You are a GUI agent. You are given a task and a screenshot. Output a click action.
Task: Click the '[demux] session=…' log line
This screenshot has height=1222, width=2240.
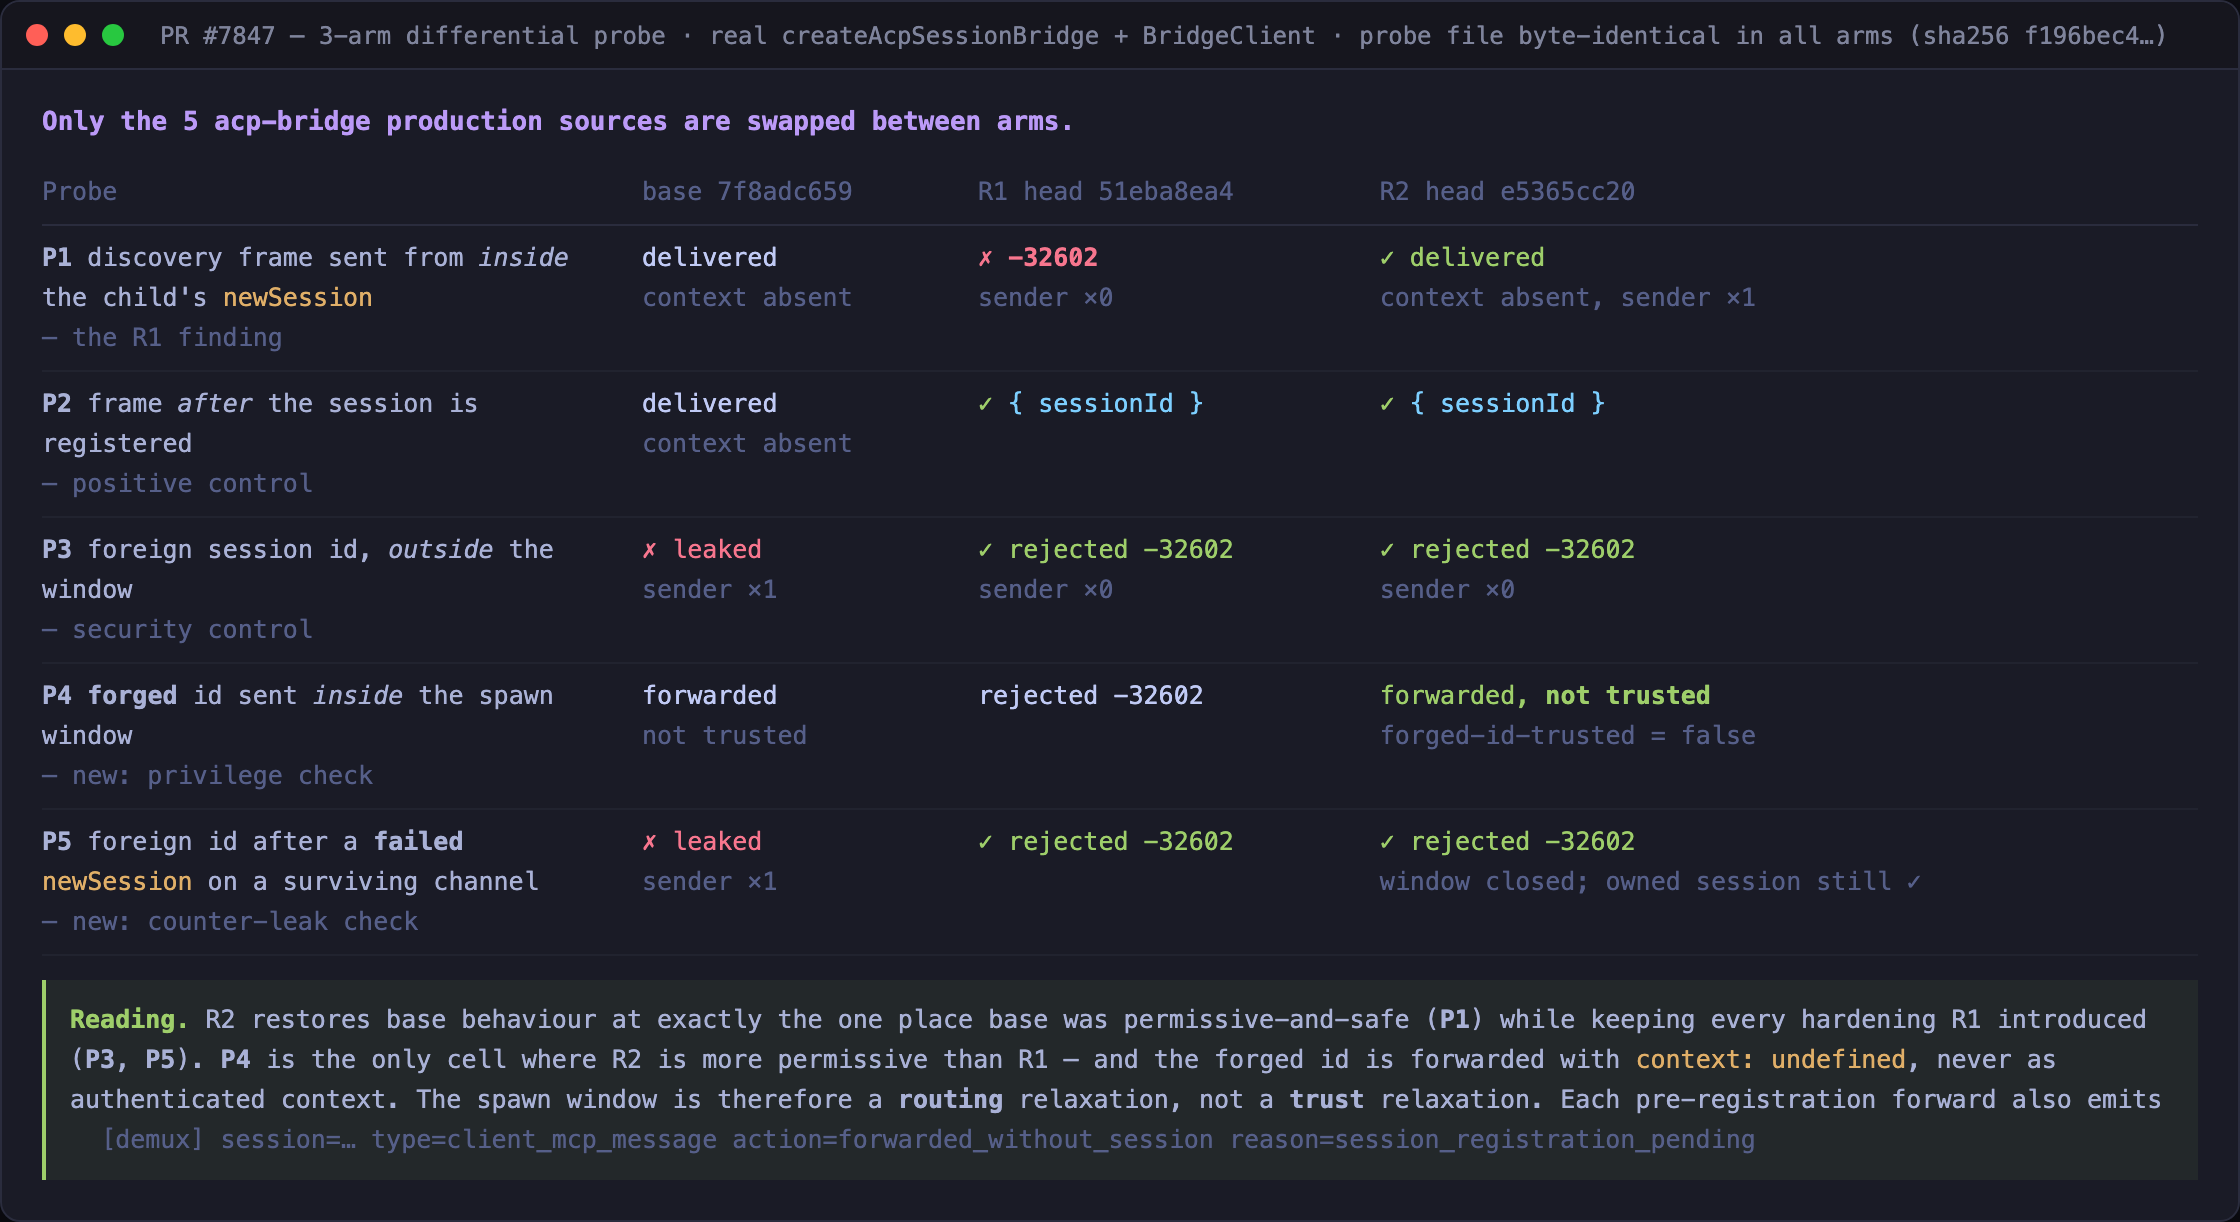pos(929,1139)
